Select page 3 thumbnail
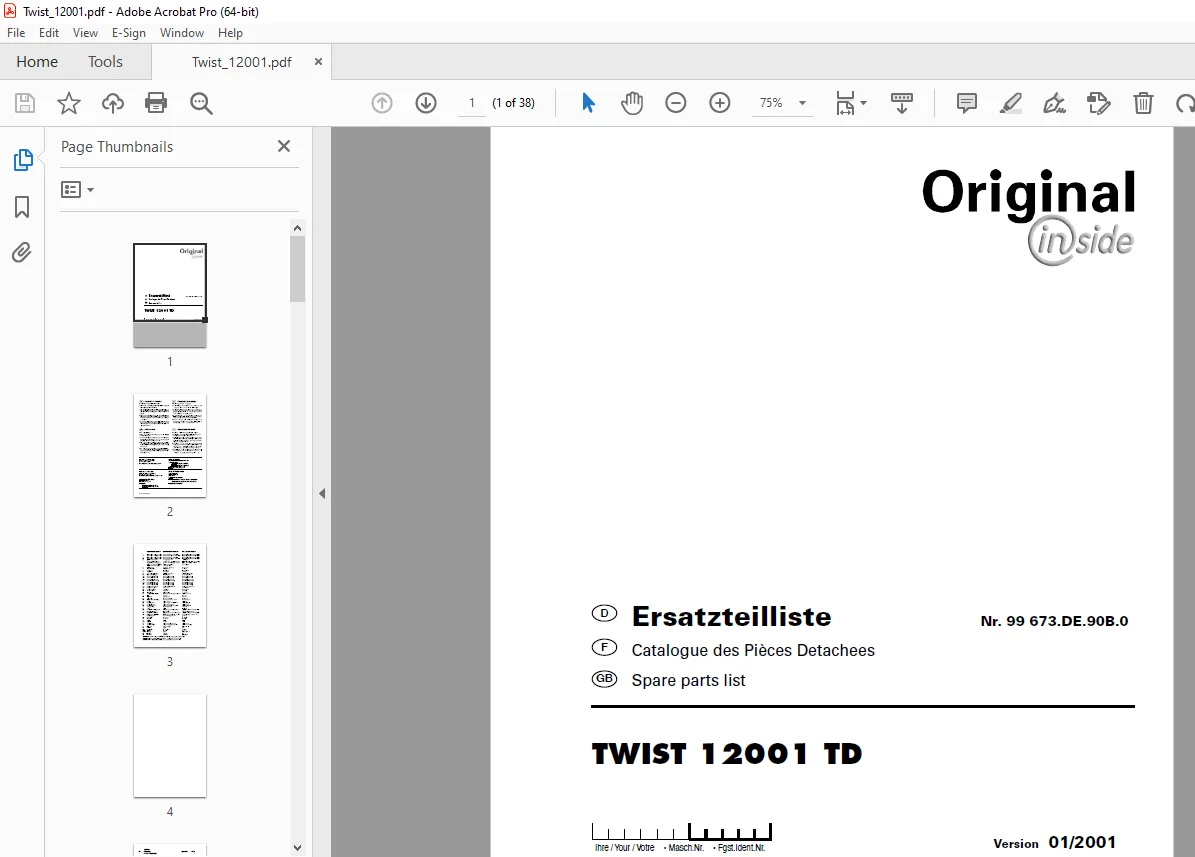The height and width of the screenshot is (857, 1195). pos(170,595)
